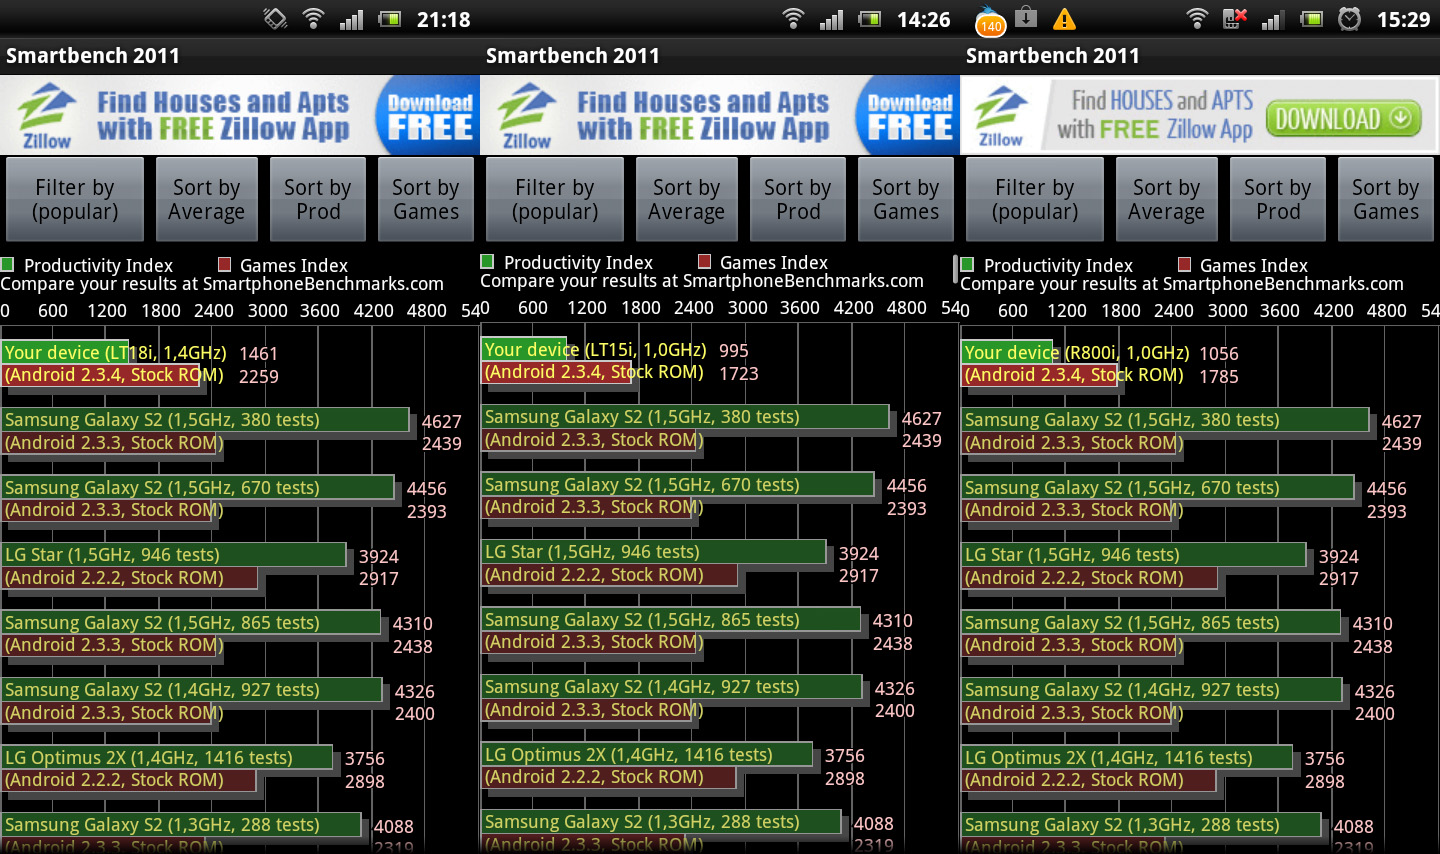Tap the signal strength icon beside 21:18

pyautogui.click(x=351, y=19)
